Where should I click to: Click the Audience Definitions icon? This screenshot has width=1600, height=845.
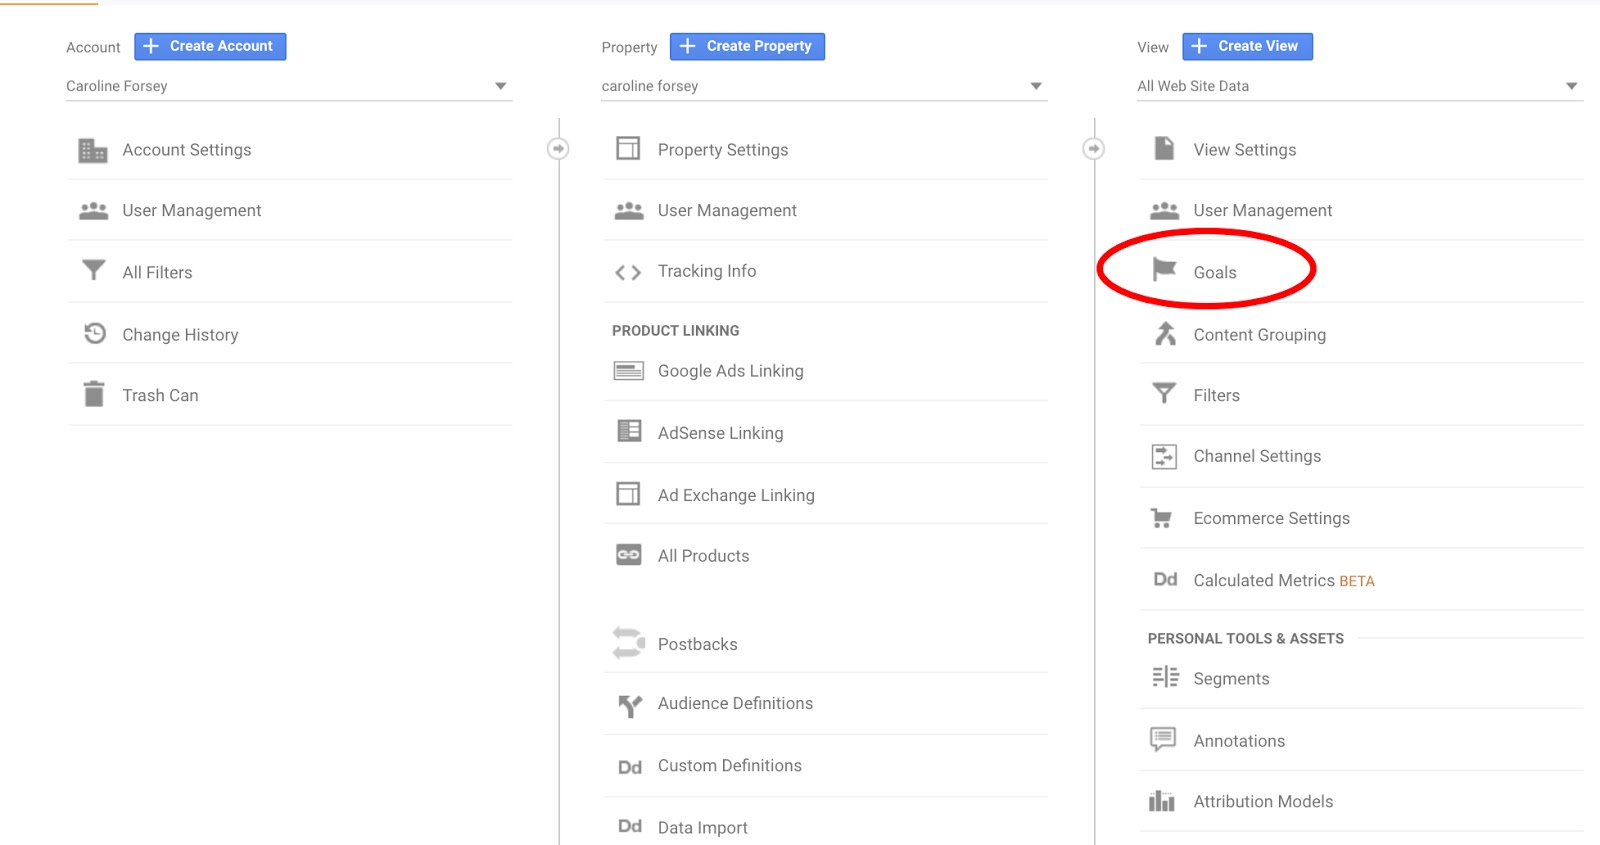[629, 705]
